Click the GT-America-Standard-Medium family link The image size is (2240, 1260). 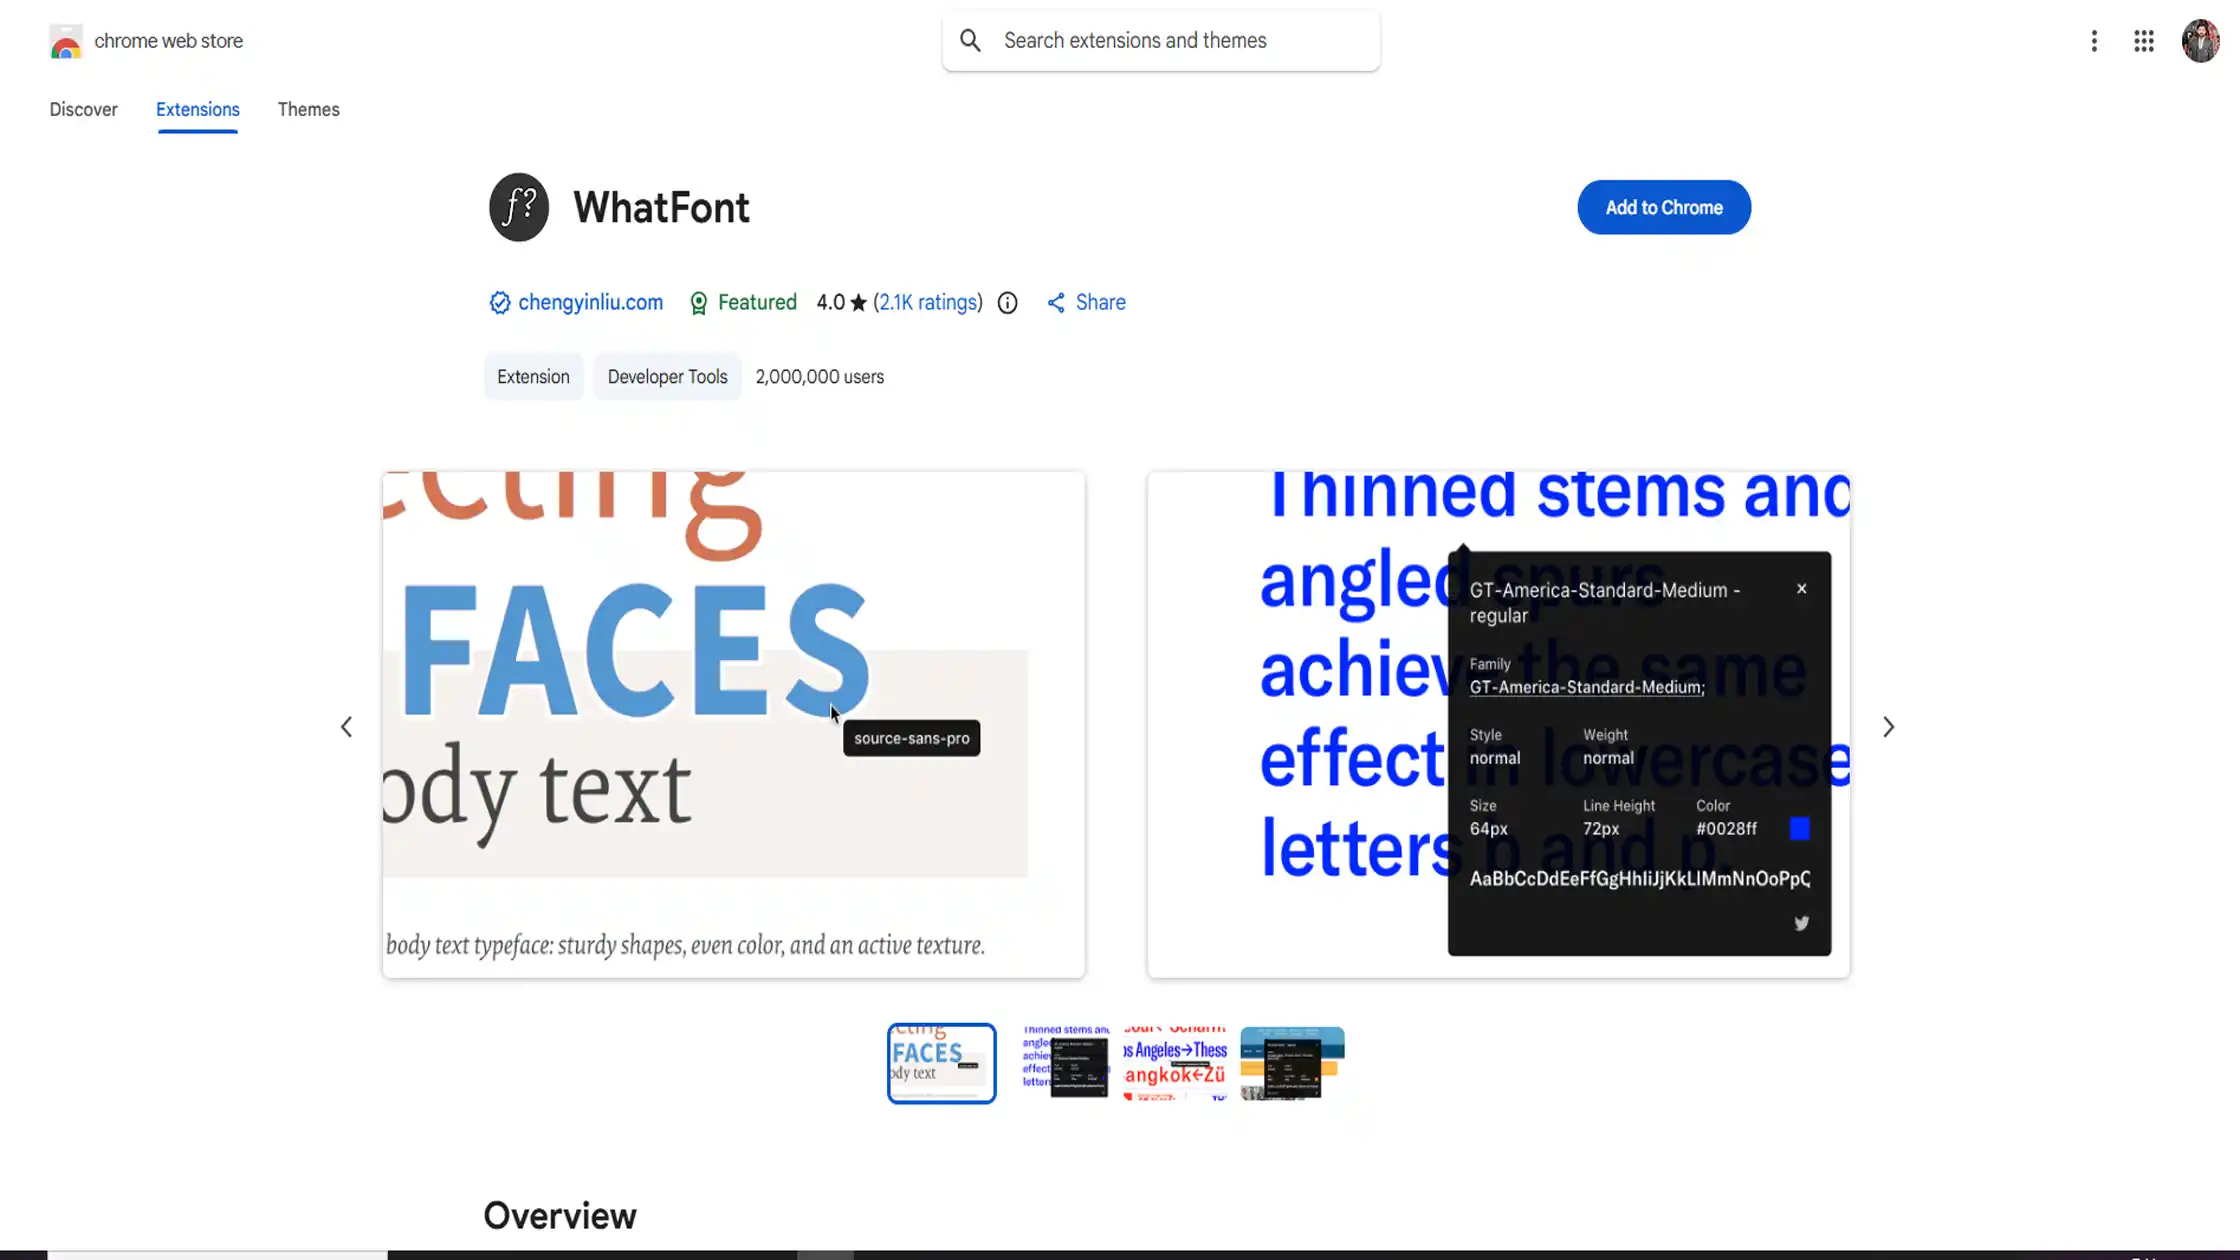point(1587,687)
